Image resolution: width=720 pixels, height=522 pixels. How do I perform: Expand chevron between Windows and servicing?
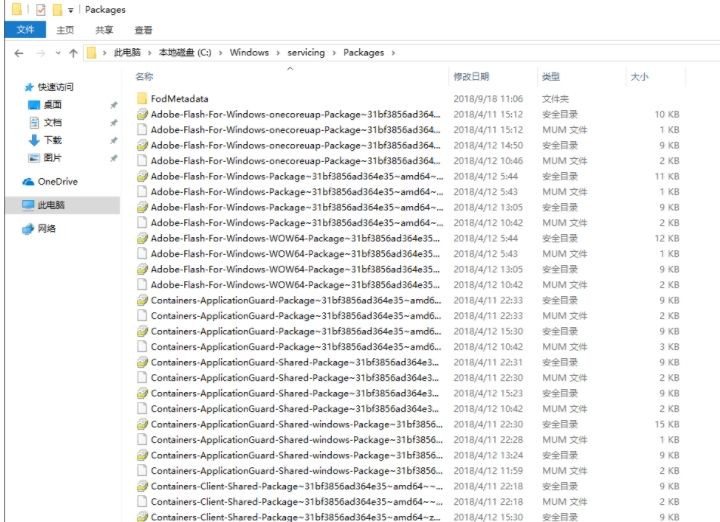point(278,53)
